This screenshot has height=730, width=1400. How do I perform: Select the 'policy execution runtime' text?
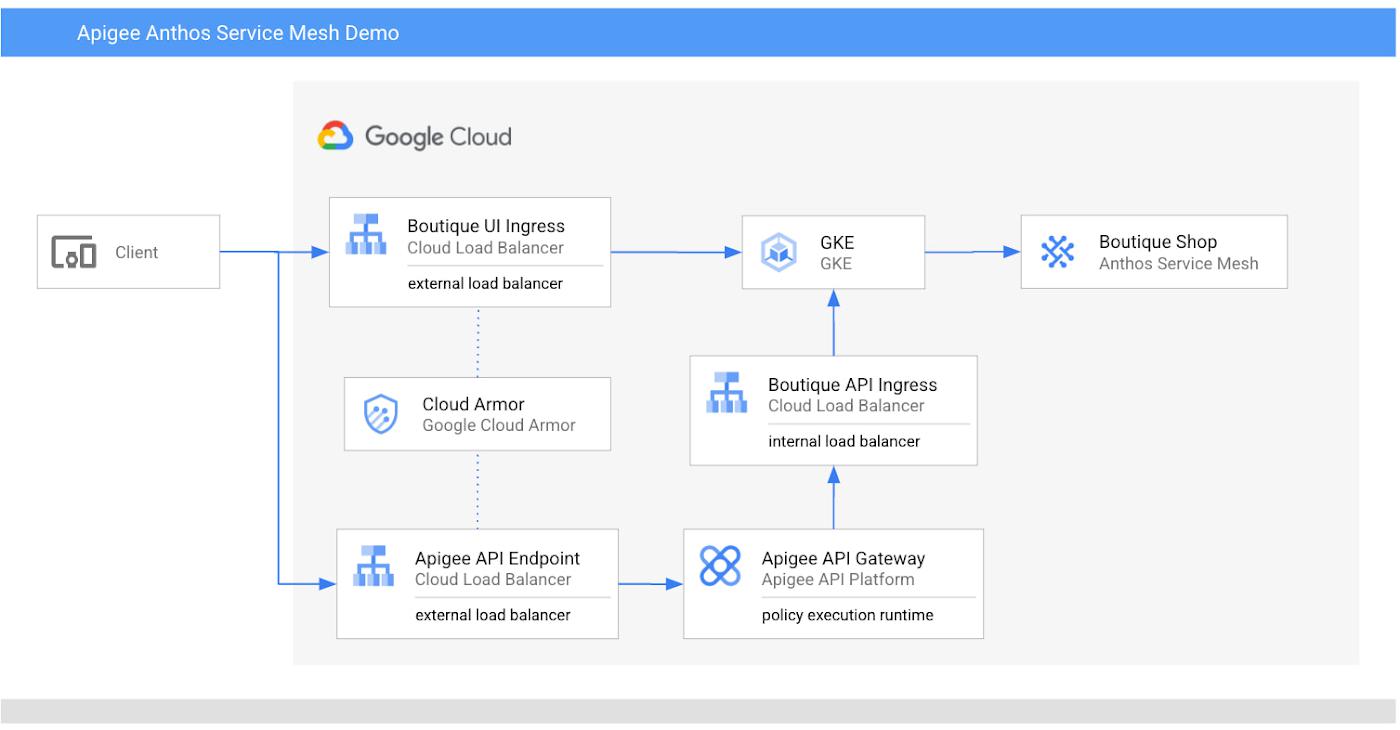point(848,615)
